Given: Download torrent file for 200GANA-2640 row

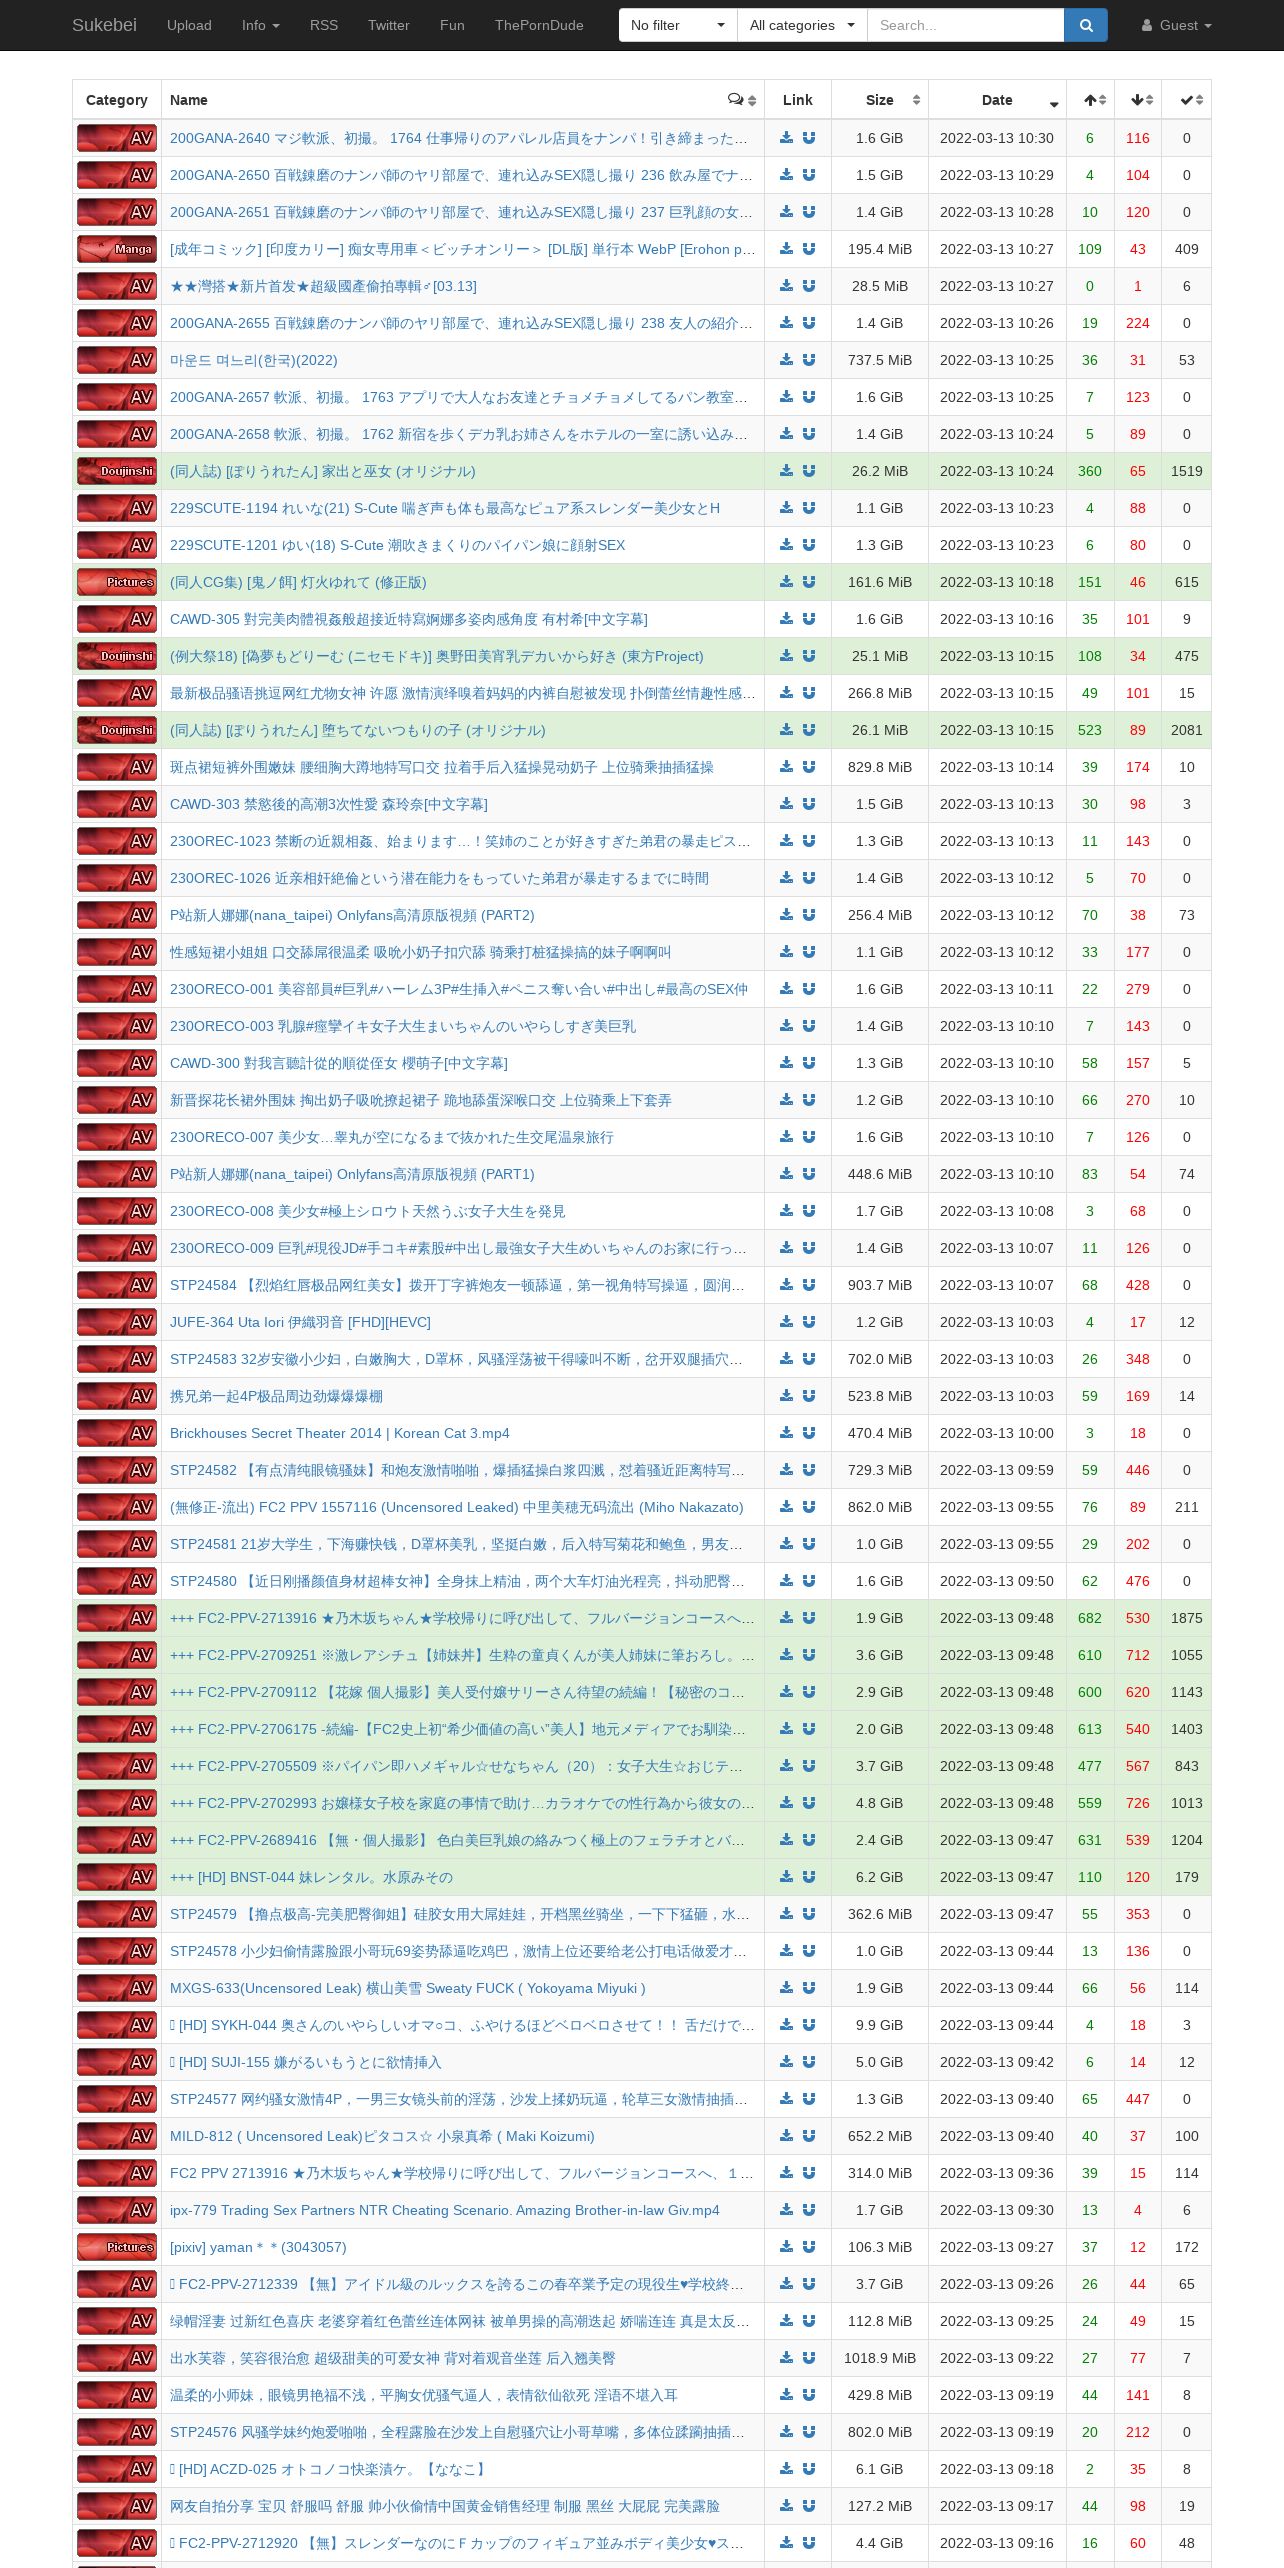Looking at the screenshot, I should [787, 138].
